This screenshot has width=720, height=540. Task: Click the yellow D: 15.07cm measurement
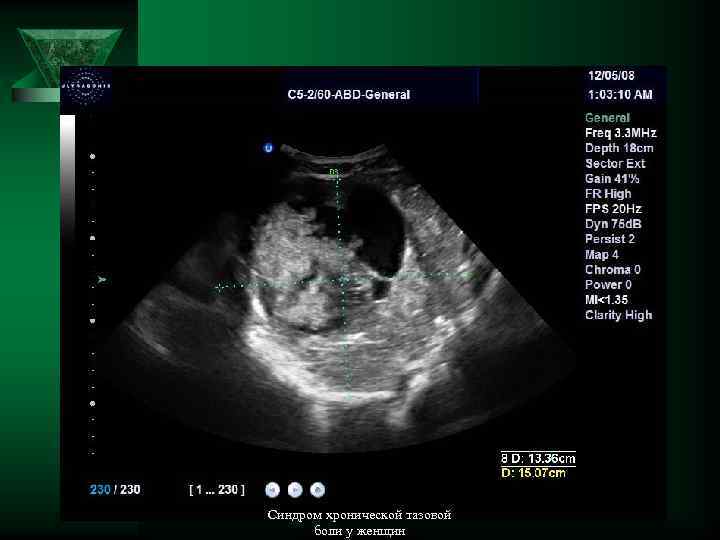533,473
